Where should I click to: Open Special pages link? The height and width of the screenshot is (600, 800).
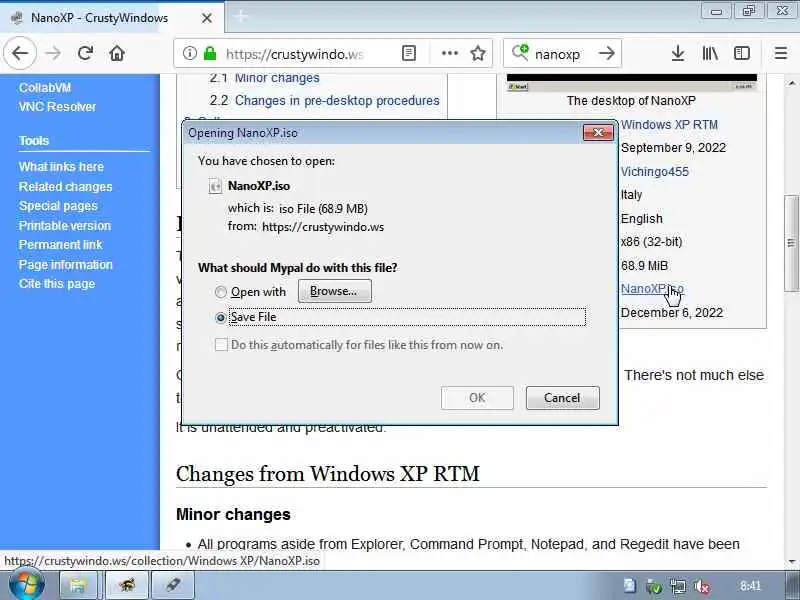58,206
